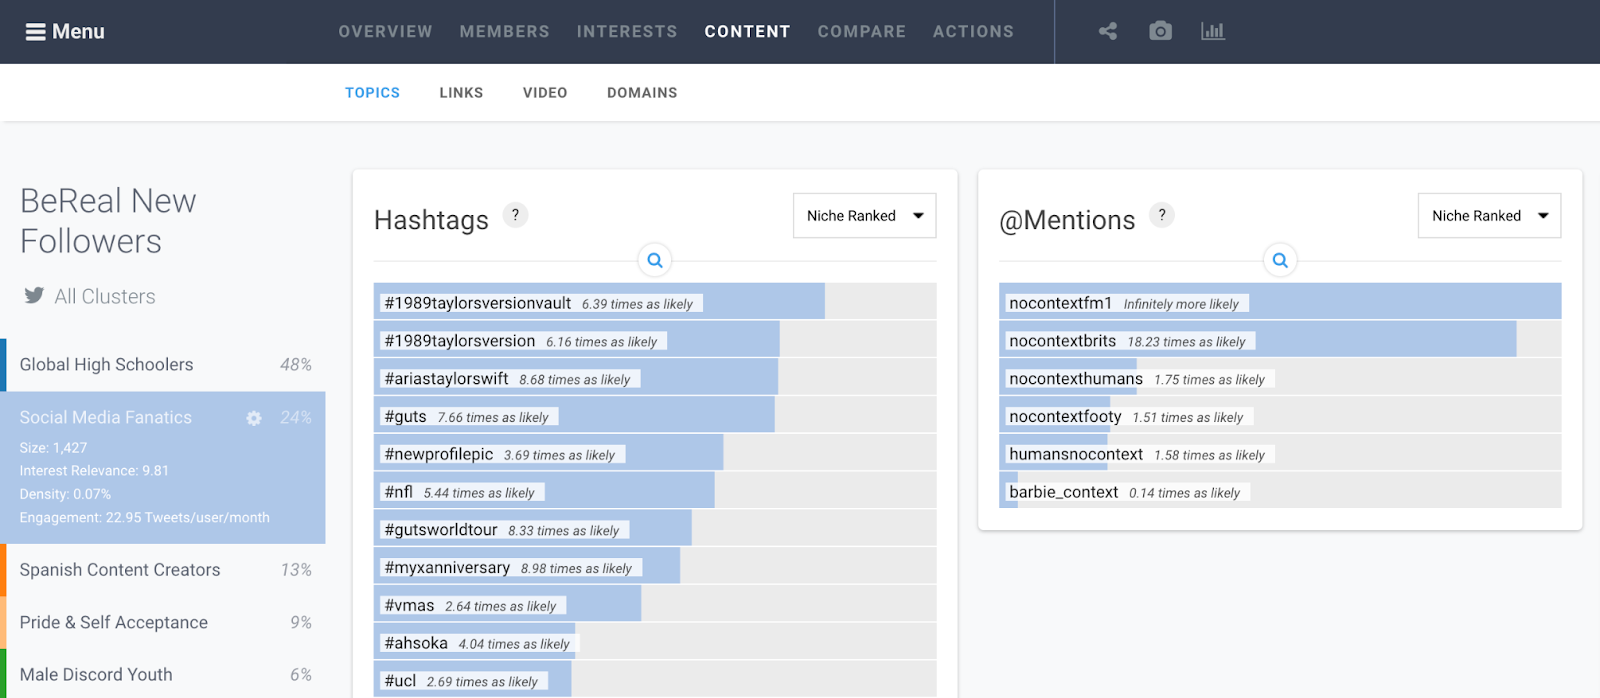Click the nocontextbrits mention row
Image resolution: width=1600 pixels, height=698 pixels.
[x=1280, y=340]
